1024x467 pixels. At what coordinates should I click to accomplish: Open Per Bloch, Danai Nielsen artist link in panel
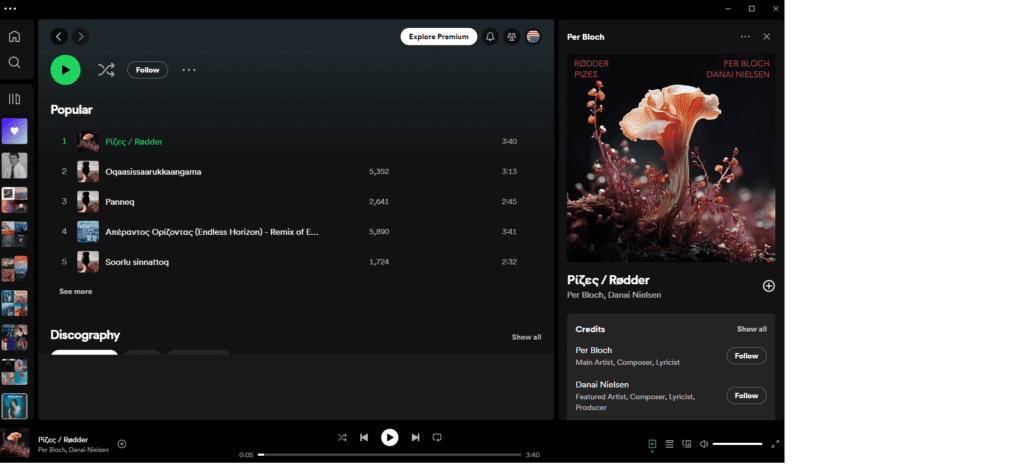pos(614,295)
